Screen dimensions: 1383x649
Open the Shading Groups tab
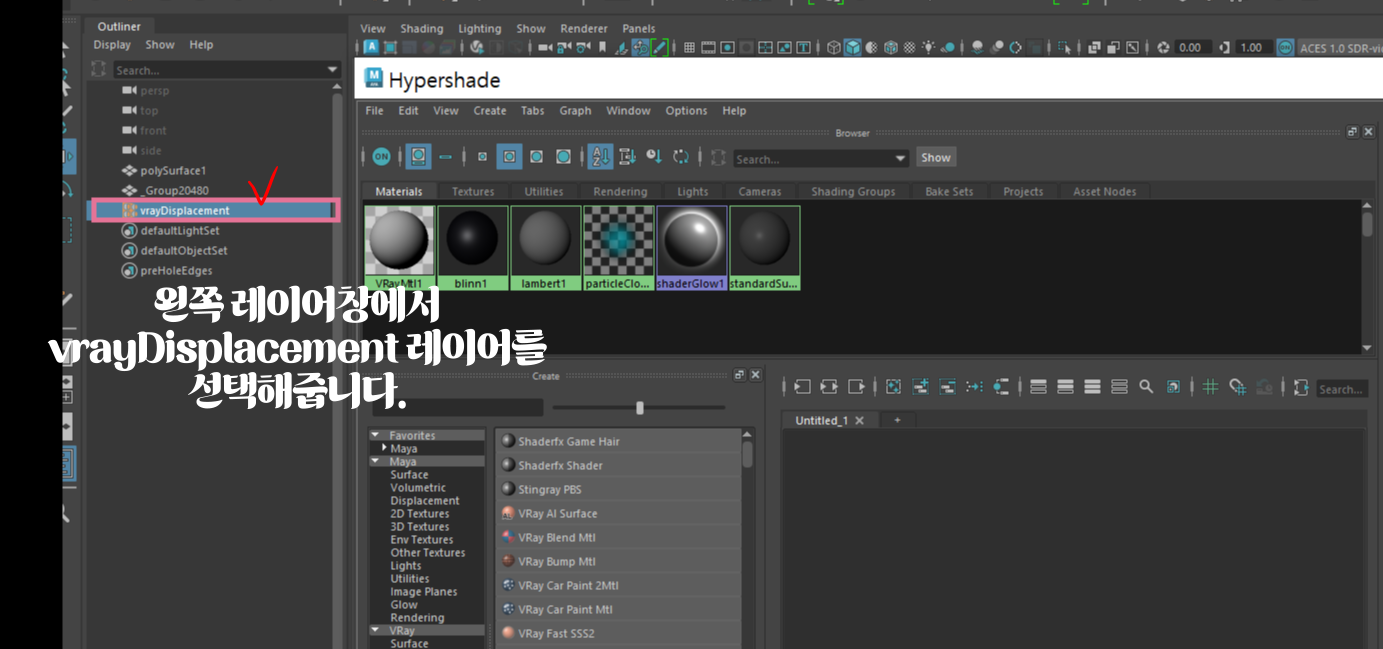point(853,191)
